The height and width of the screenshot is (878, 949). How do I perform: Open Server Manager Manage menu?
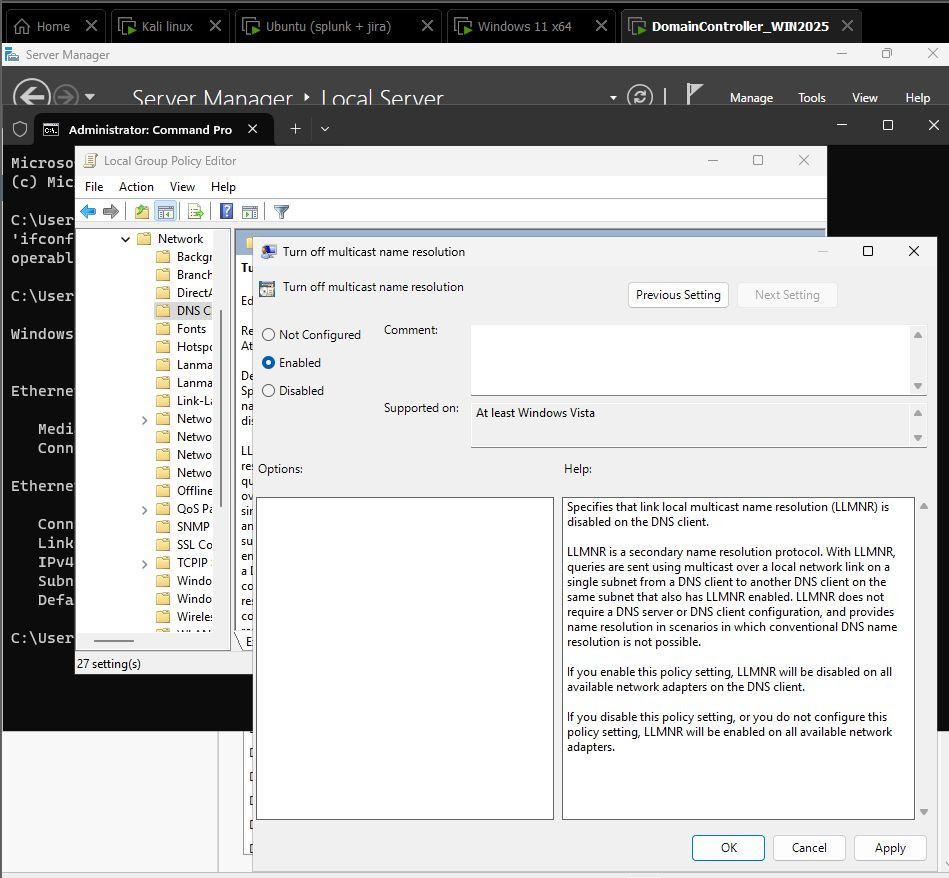[x=751, y=97]
